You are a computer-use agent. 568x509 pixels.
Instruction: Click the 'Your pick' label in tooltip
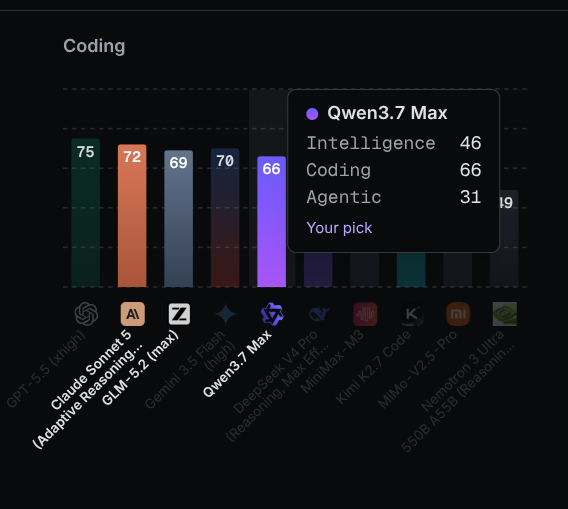click(x=339, y=228)
